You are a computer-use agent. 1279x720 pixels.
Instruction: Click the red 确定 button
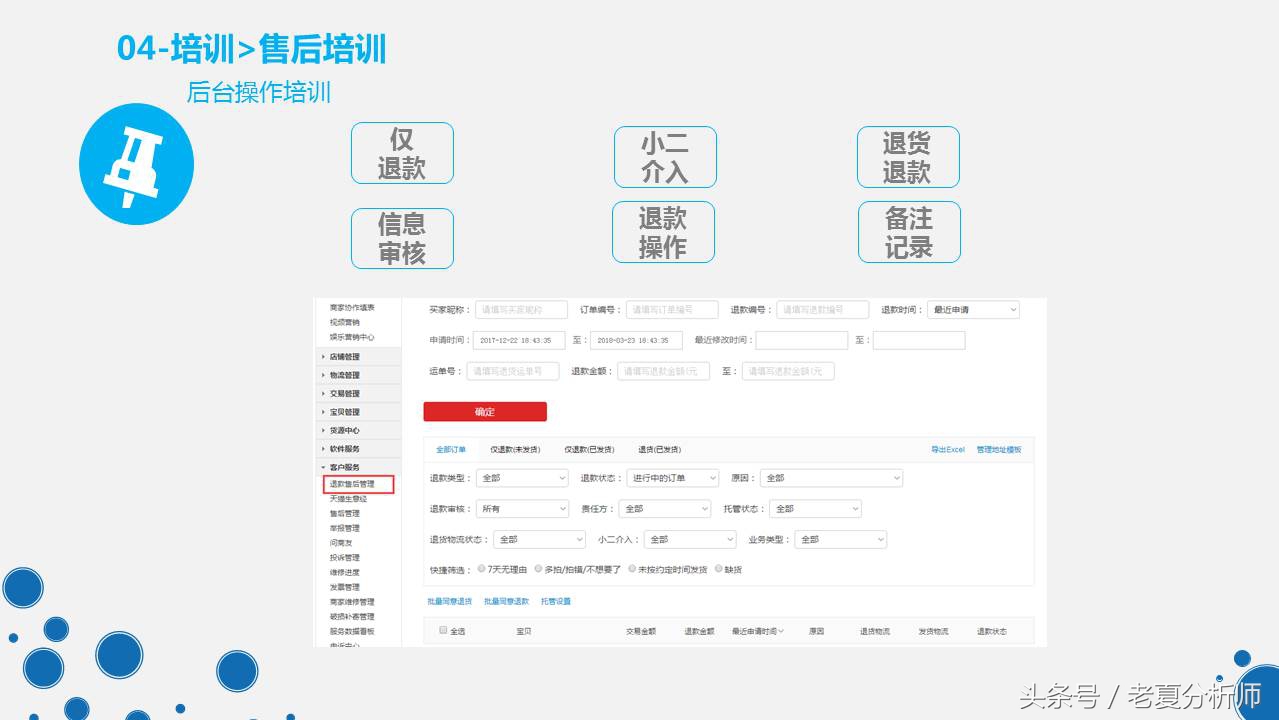pyautogui.click(x=485, y=410)
